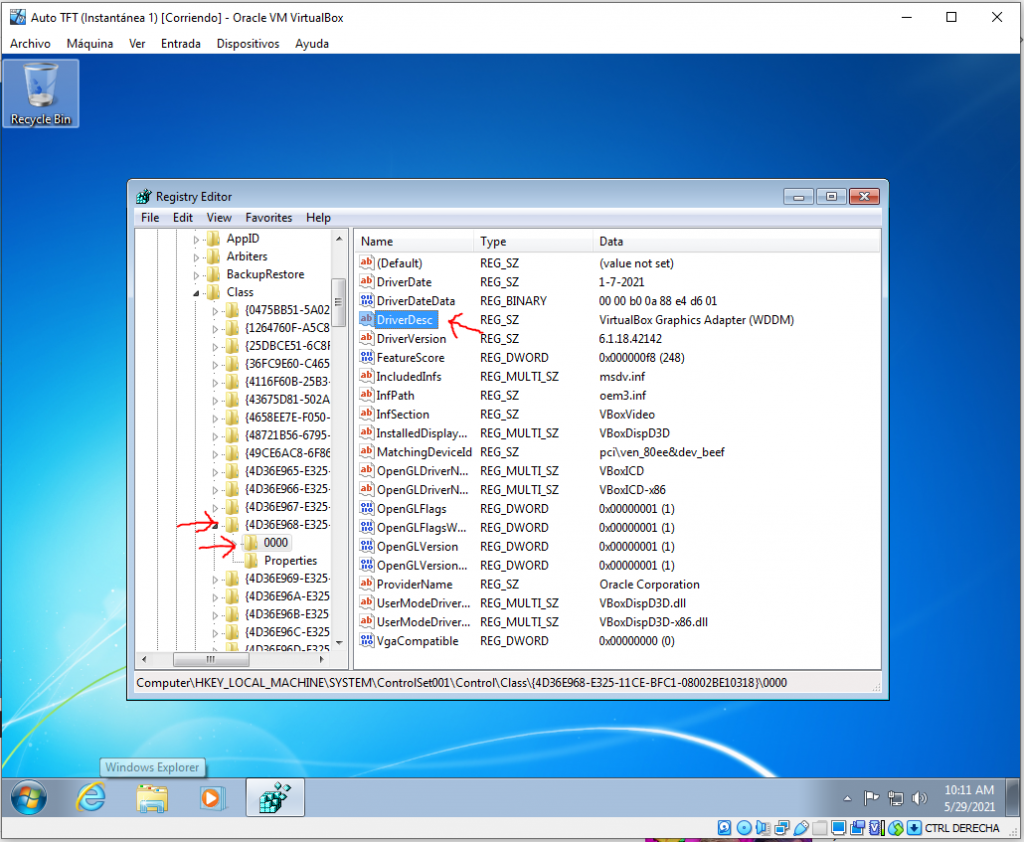The width and height of the screenshot is (1024, 842).
Task: Collapse the Class registry key
Action: 197,293
